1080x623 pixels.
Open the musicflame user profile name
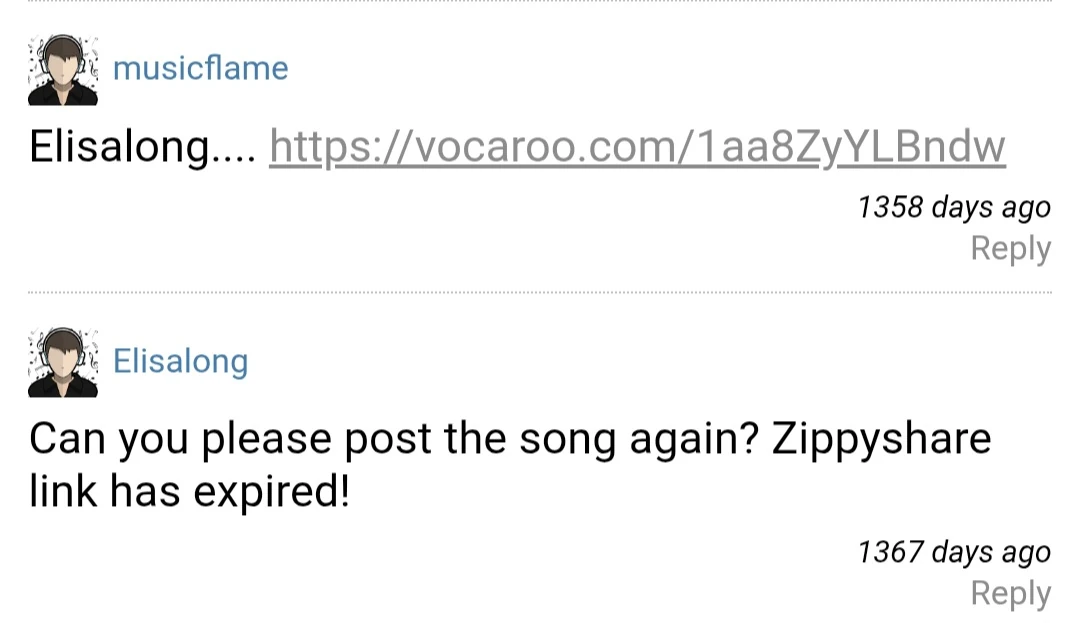(x=200, y=68)
